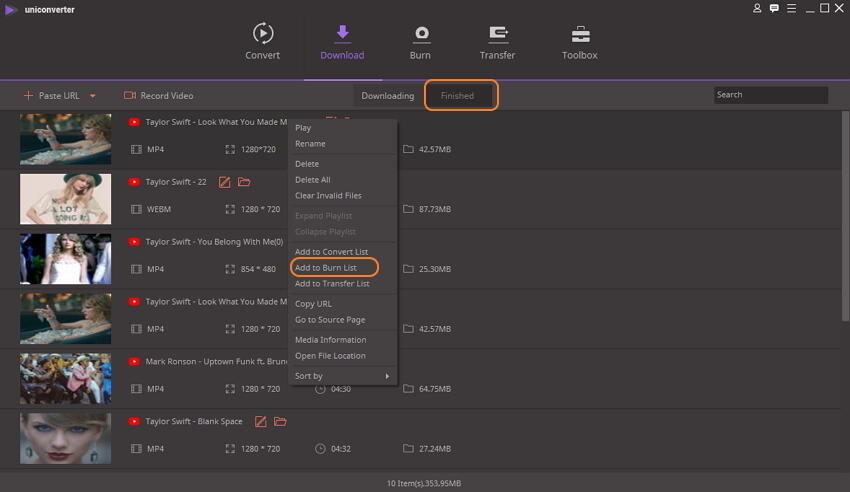The width and height of the screenshot is (850, 492).
Task: Click YouTube icon beside You Belong With Me
Action: point(134,242)
